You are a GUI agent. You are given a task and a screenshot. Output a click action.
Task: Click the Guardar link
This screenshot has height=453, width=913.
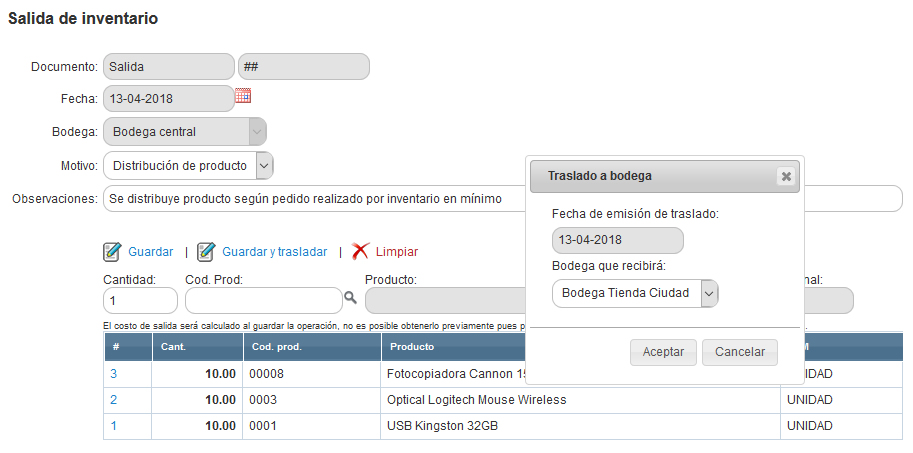151,252
